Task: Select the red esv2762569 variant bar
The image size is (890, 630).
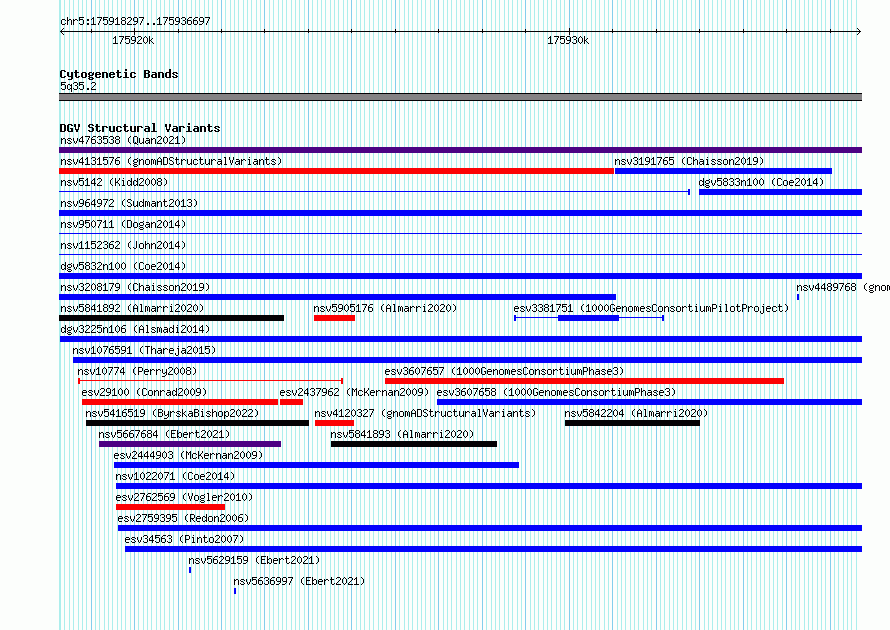Action: [x=170, y=507]
